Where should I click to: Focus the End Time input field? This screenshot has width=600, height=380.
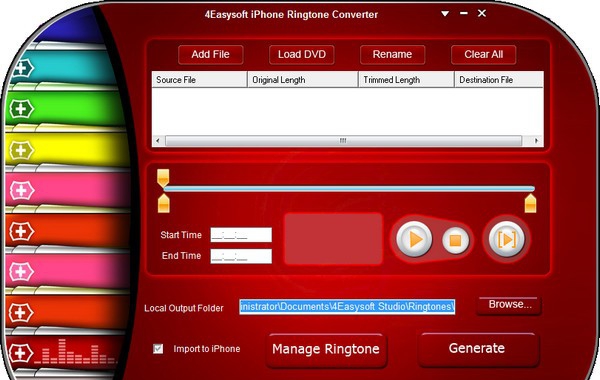pyautogui.click(x=241, y=256)
